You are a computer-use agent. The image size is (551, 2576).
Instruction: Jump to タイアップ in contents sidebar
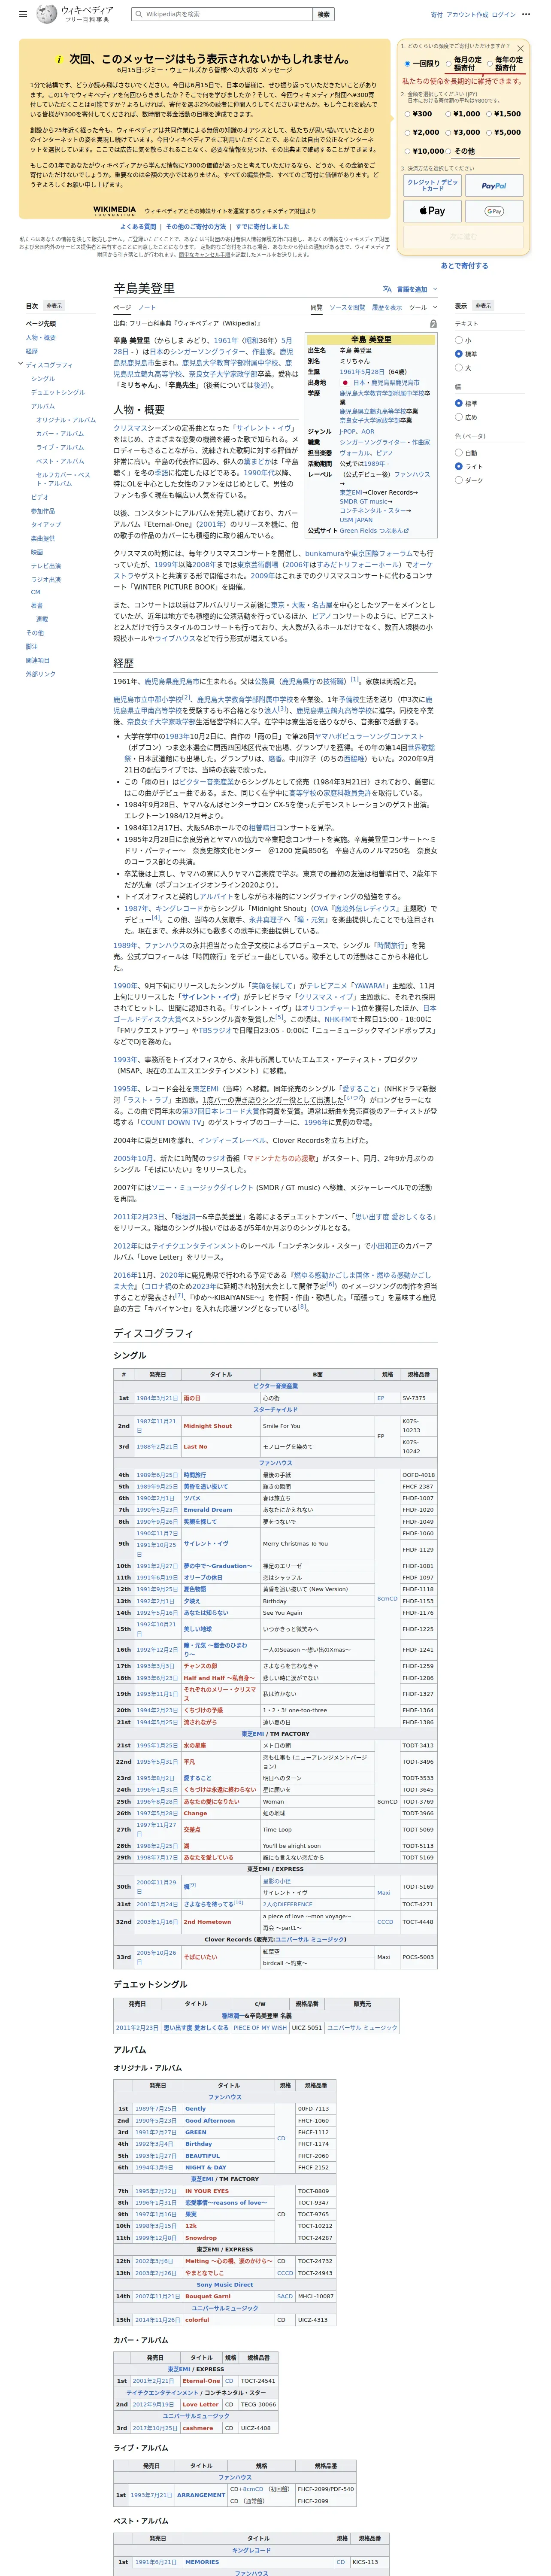(46, 525)
